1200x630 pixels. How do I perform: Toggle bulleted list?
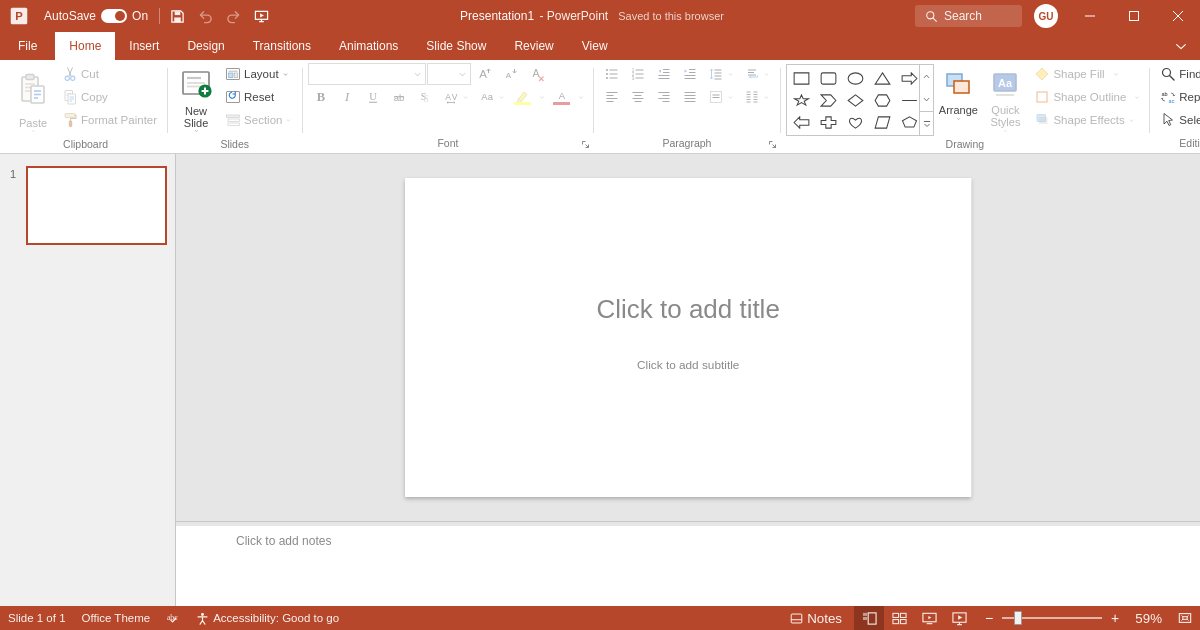point(612,74)
